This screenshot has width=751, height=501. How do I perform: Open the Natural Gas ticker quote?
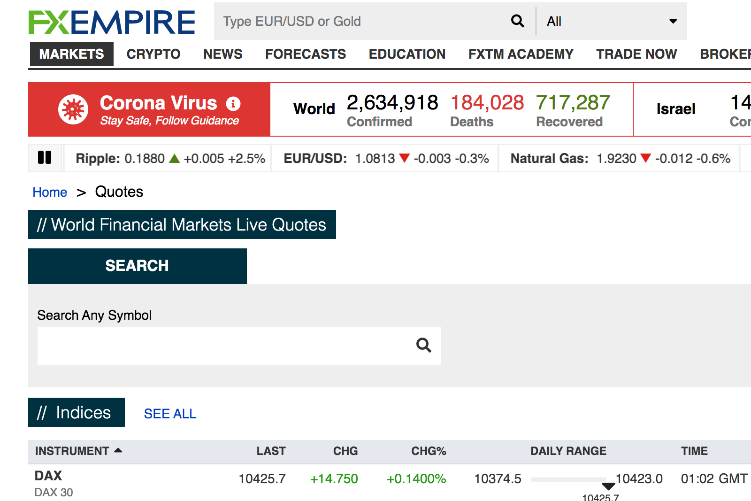click(x=620, y=159)
